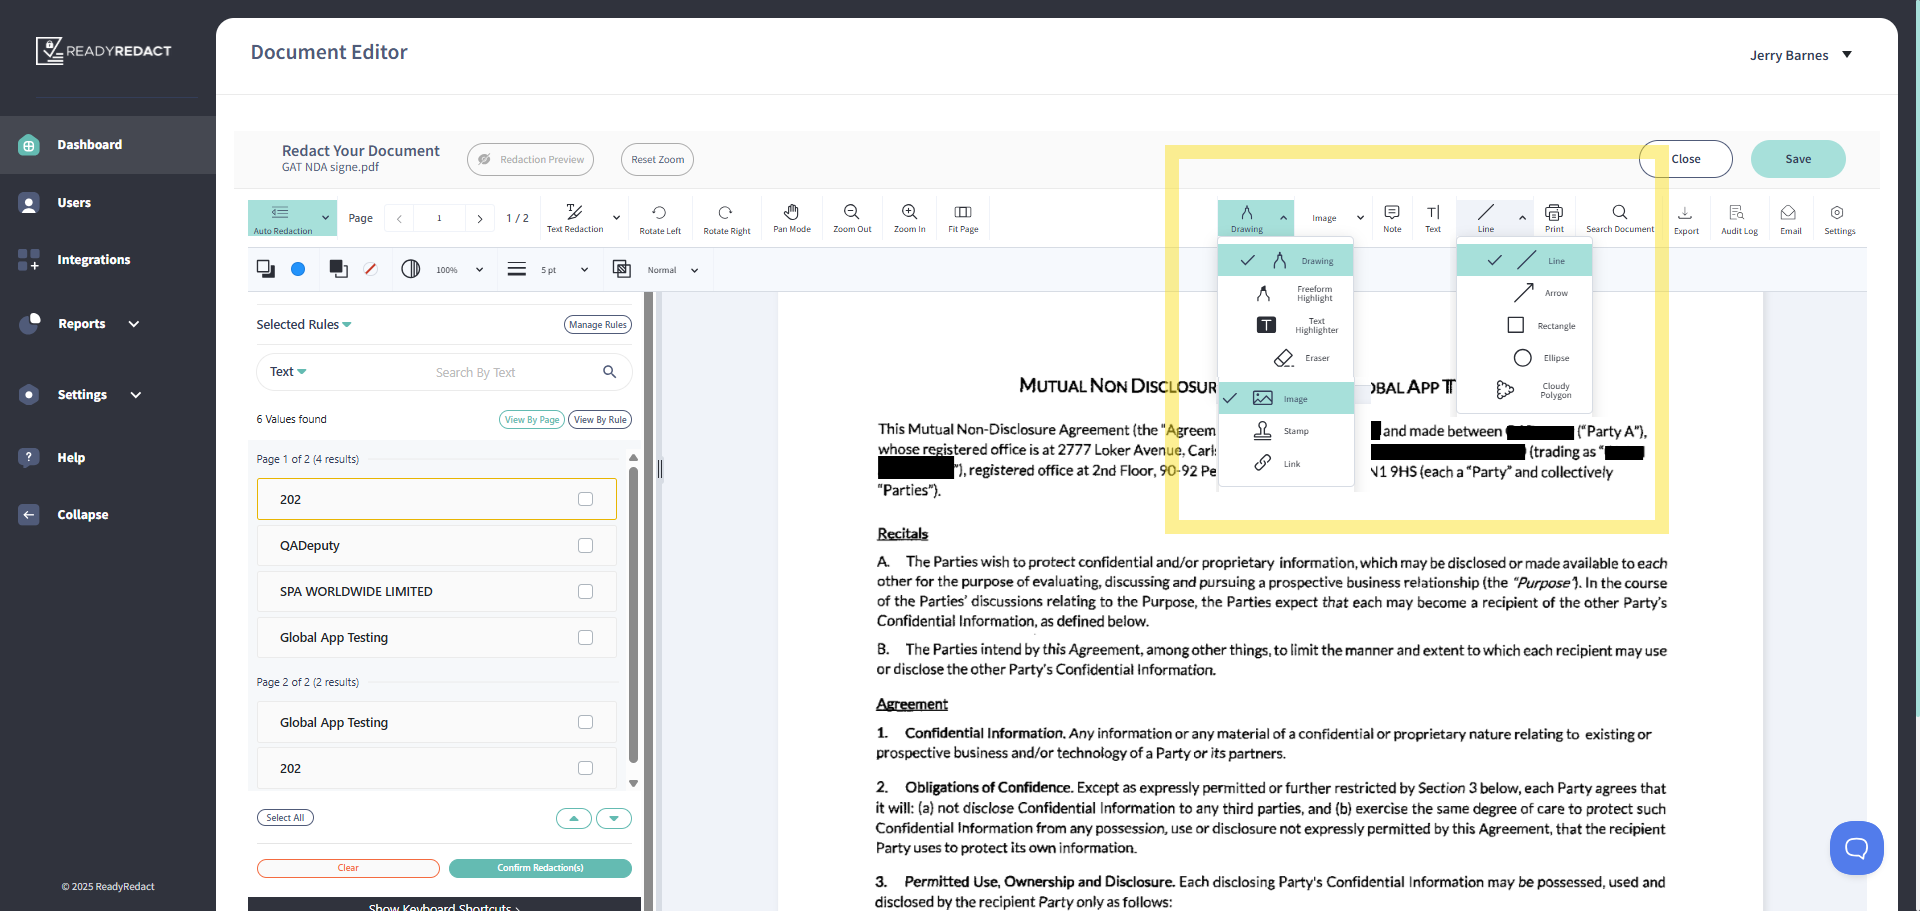The image size is (1920, 911).
Task: Check SPA WORLDWIDE LIMITED checkbox
Action: 585,591
